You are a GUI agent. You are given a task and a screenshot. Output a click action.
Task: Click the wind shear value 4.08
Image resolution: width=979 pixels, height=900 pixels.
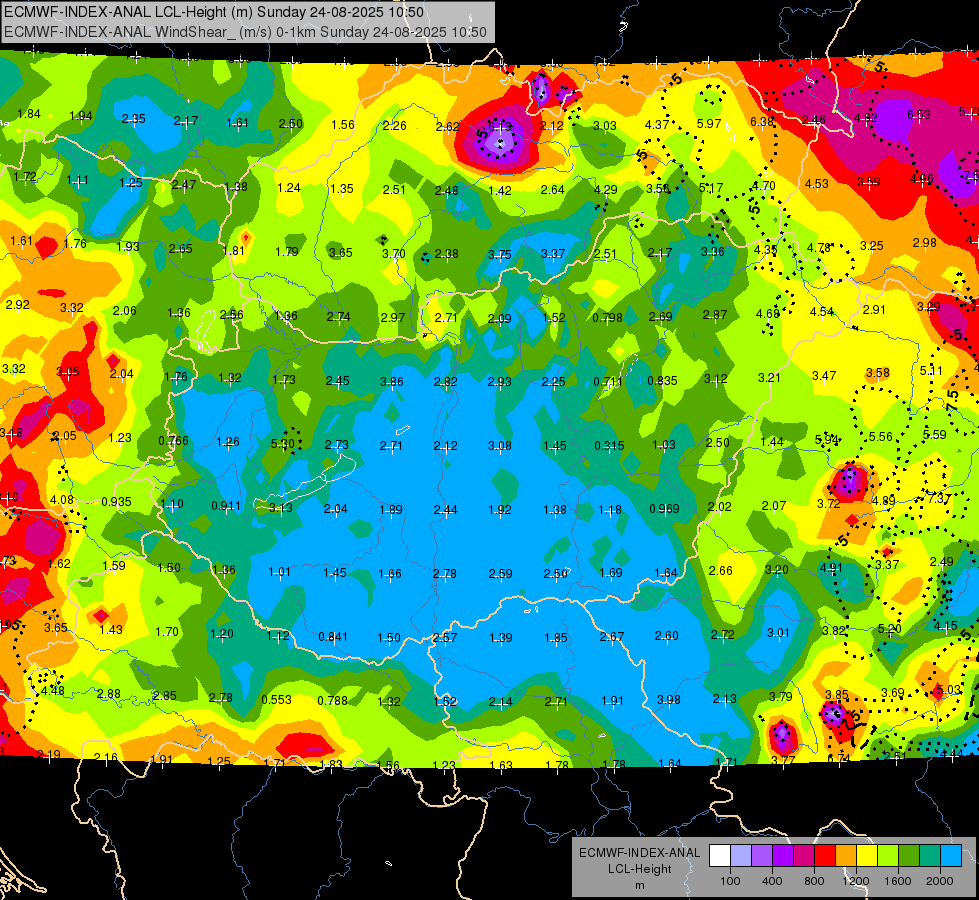point(62,500)
